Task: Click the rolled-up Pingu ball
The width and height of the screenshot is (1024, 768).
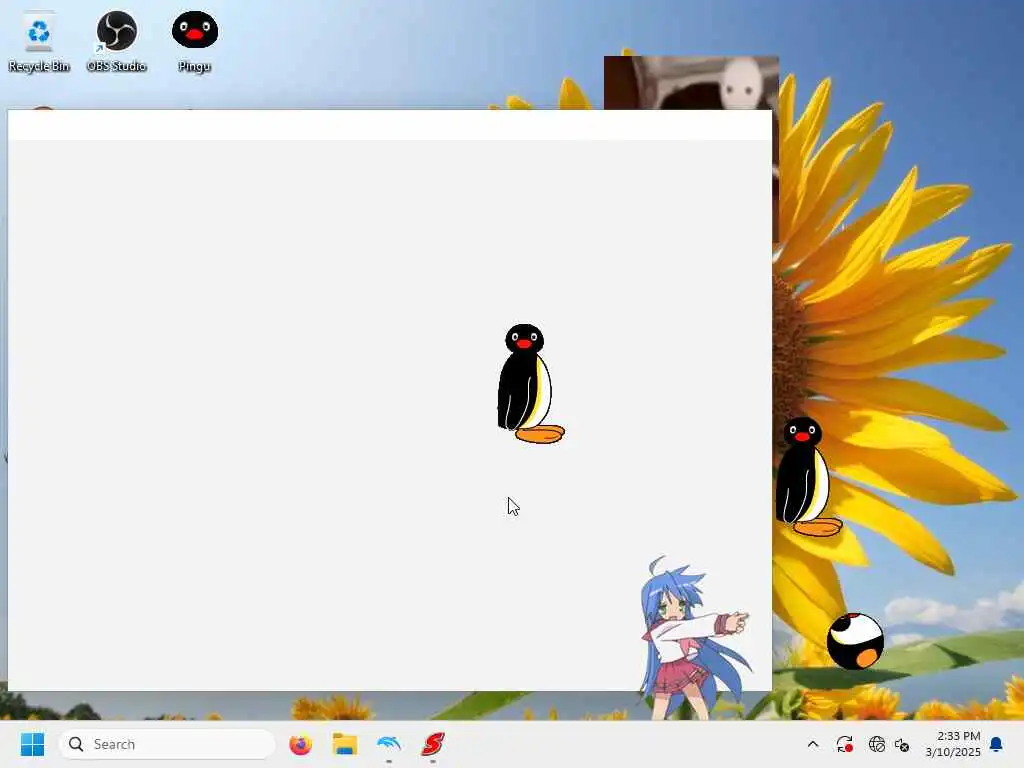Action: [855, 641]
